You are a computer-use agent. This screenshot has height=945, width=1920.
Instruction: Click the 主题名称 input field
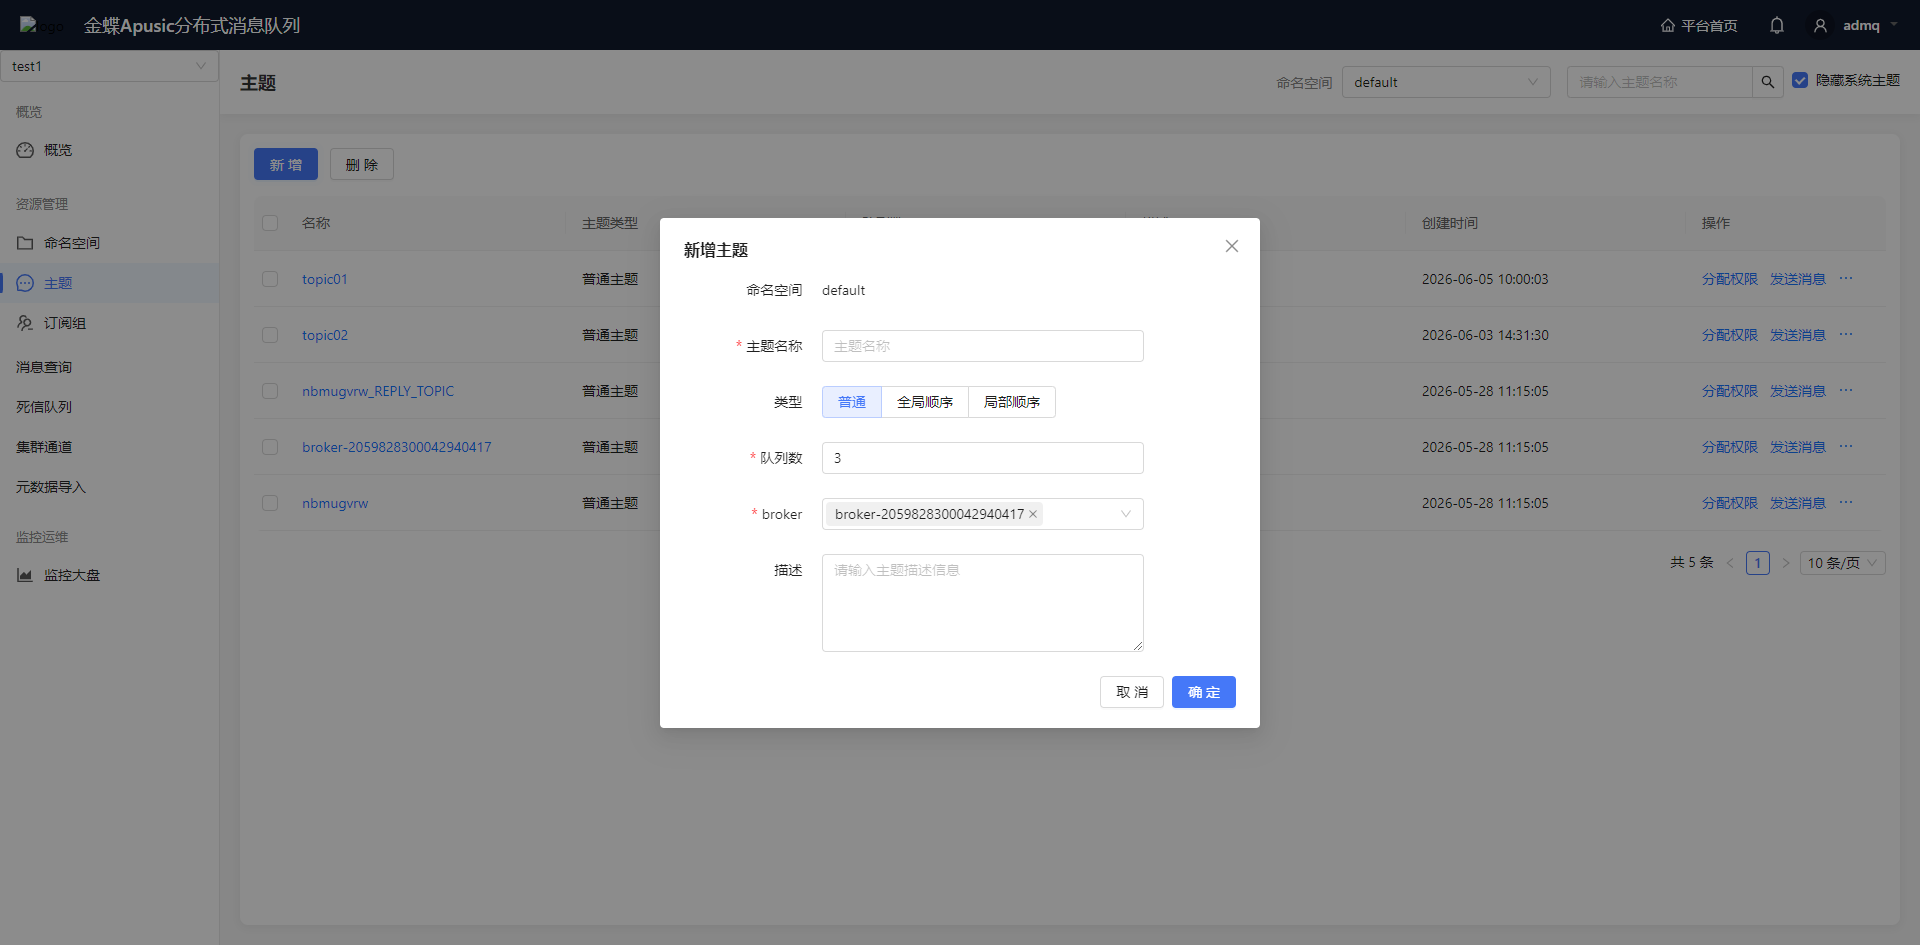click(x=983, y=346)
